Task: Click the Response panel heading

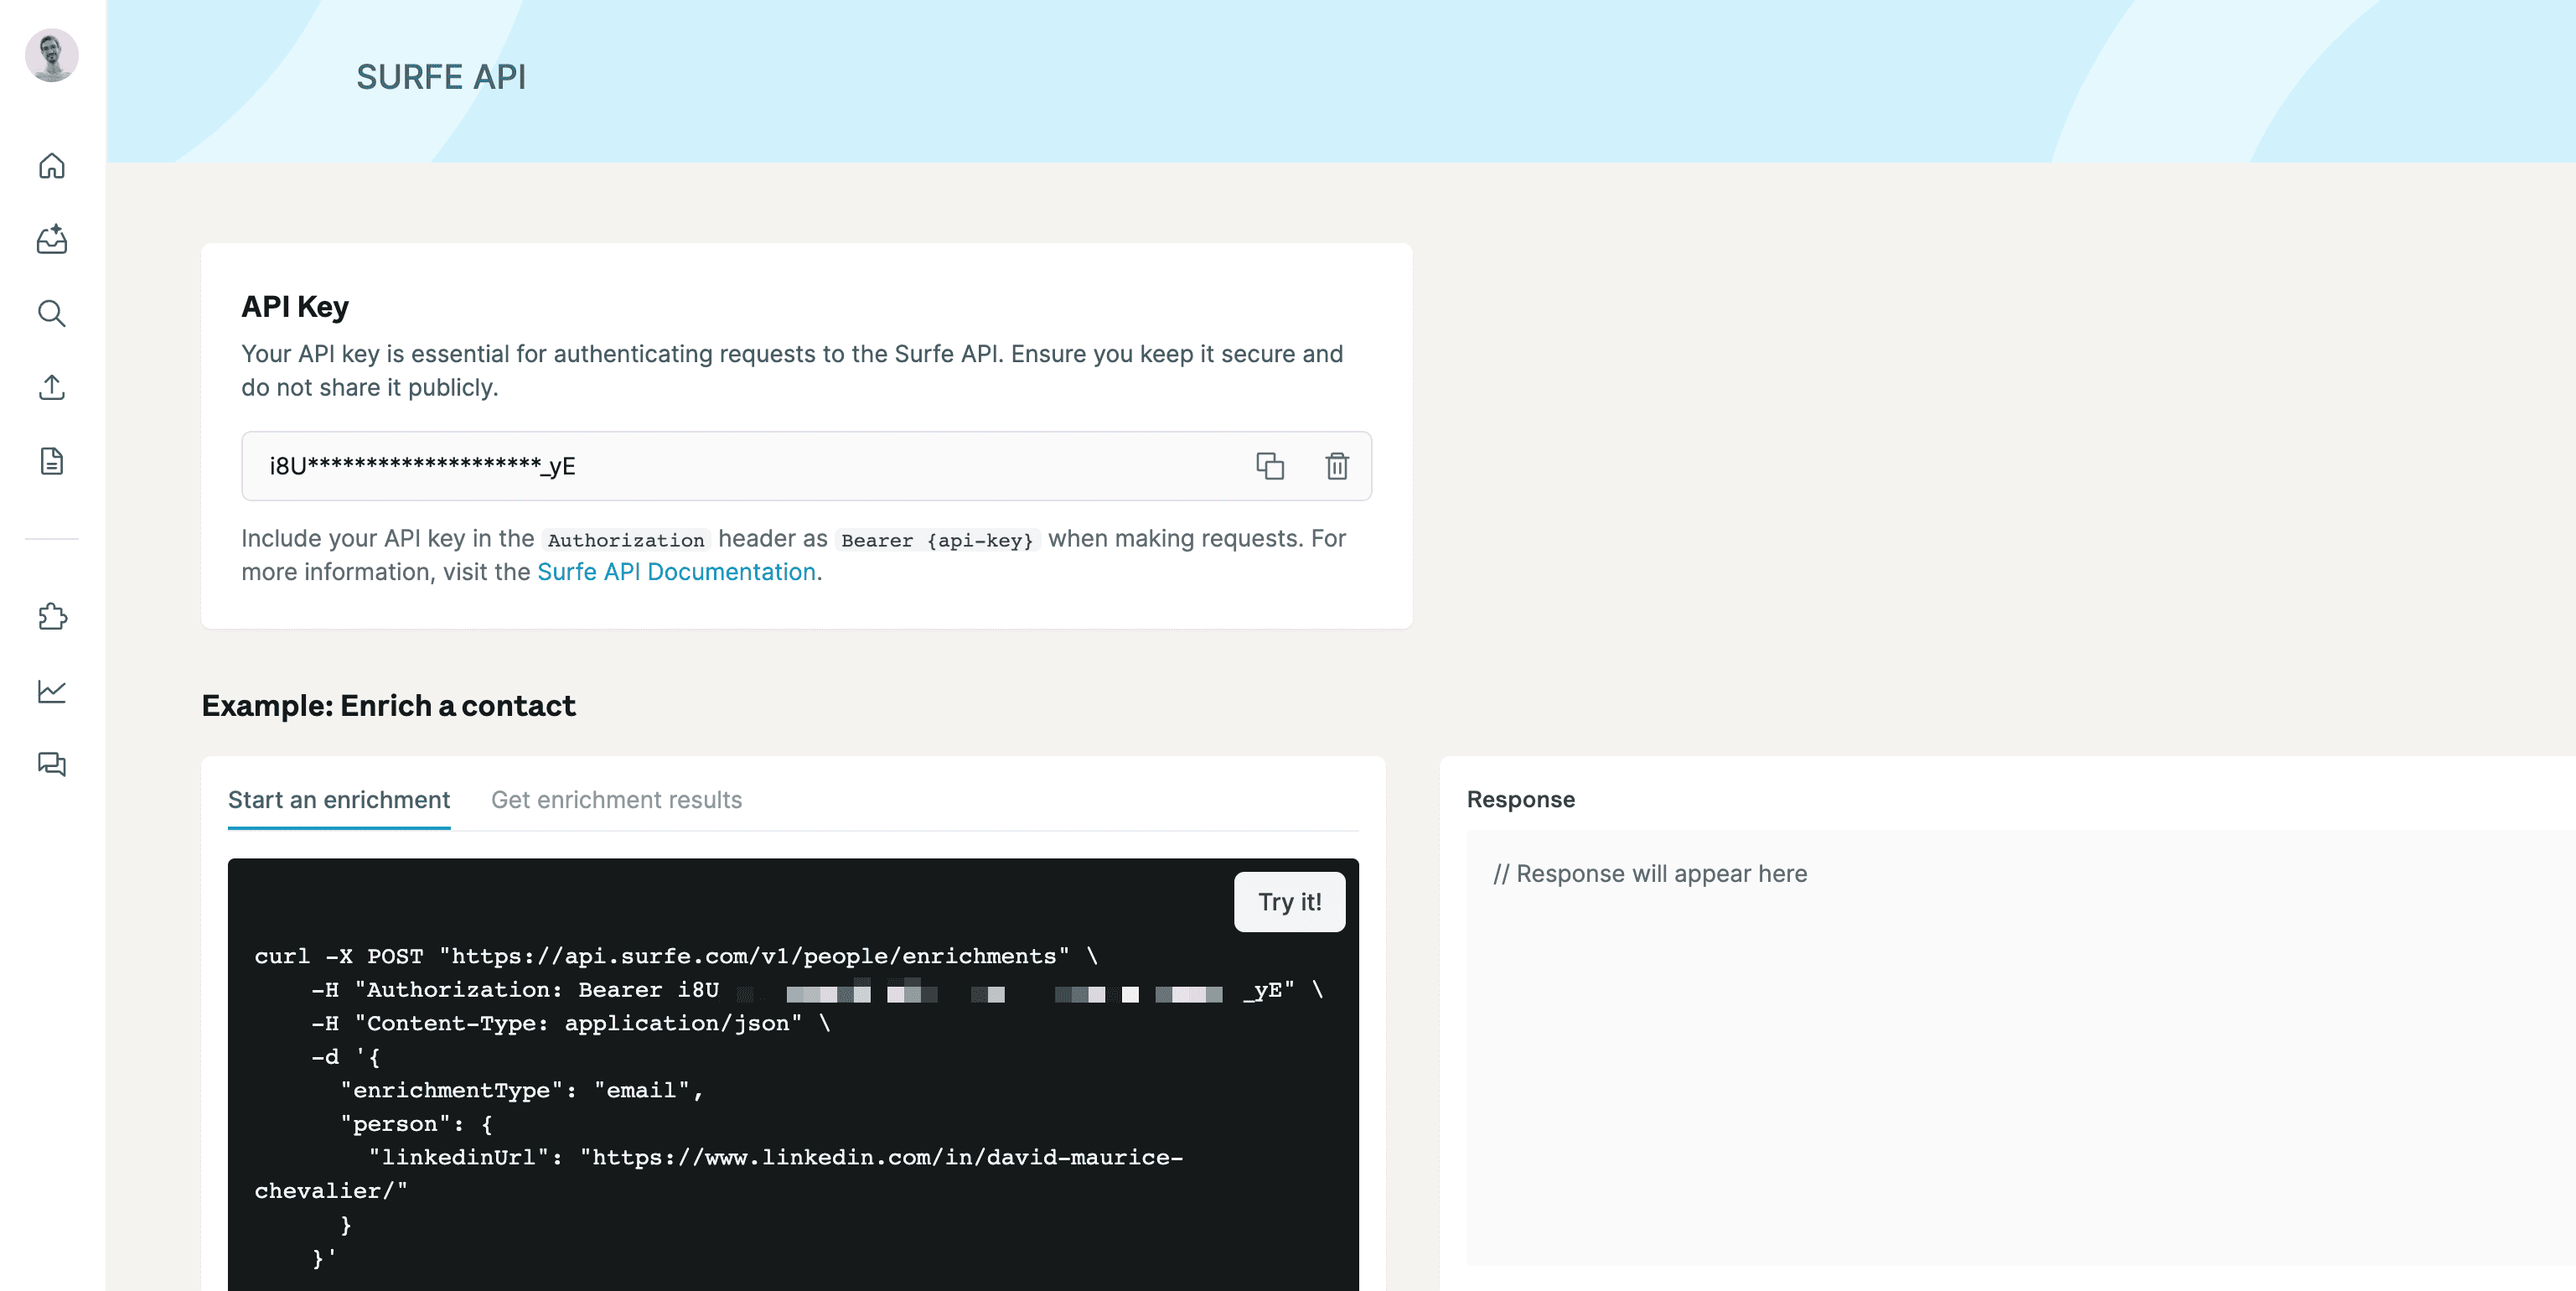Action: click(1520, 800)
